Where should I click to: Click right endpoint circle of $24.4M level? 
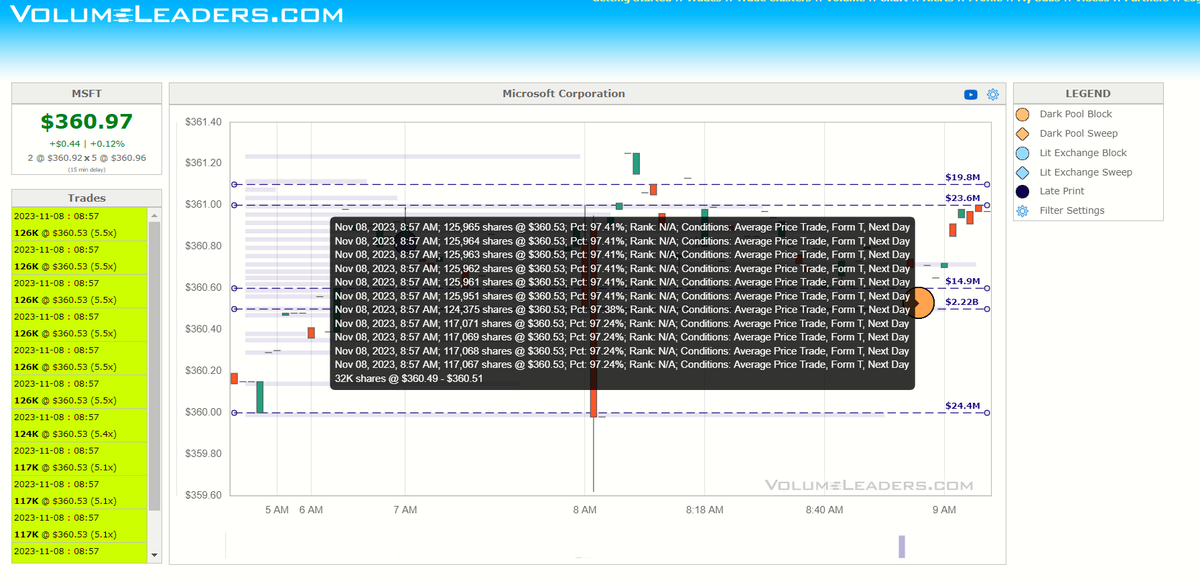point(987,413)
